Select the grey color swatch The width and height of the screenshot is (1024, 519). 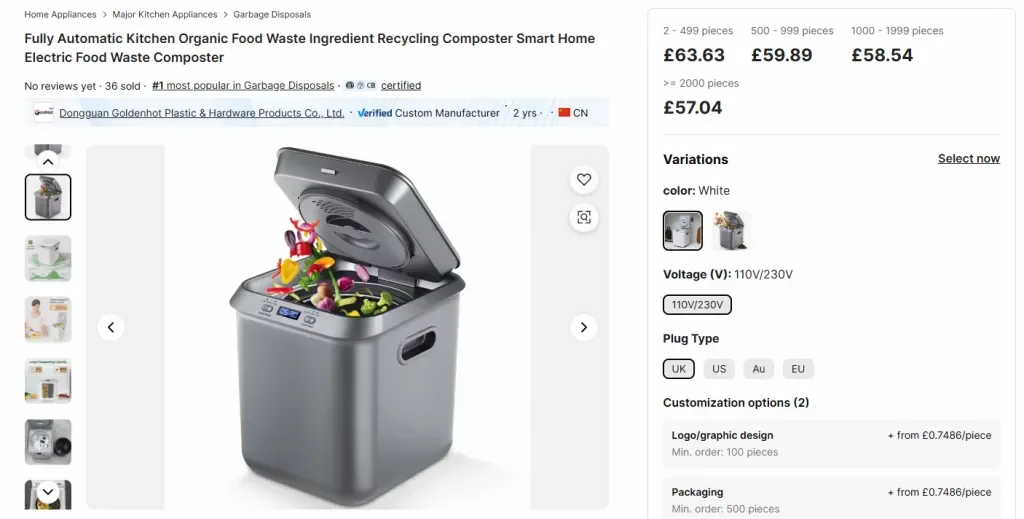pos(729,230)
